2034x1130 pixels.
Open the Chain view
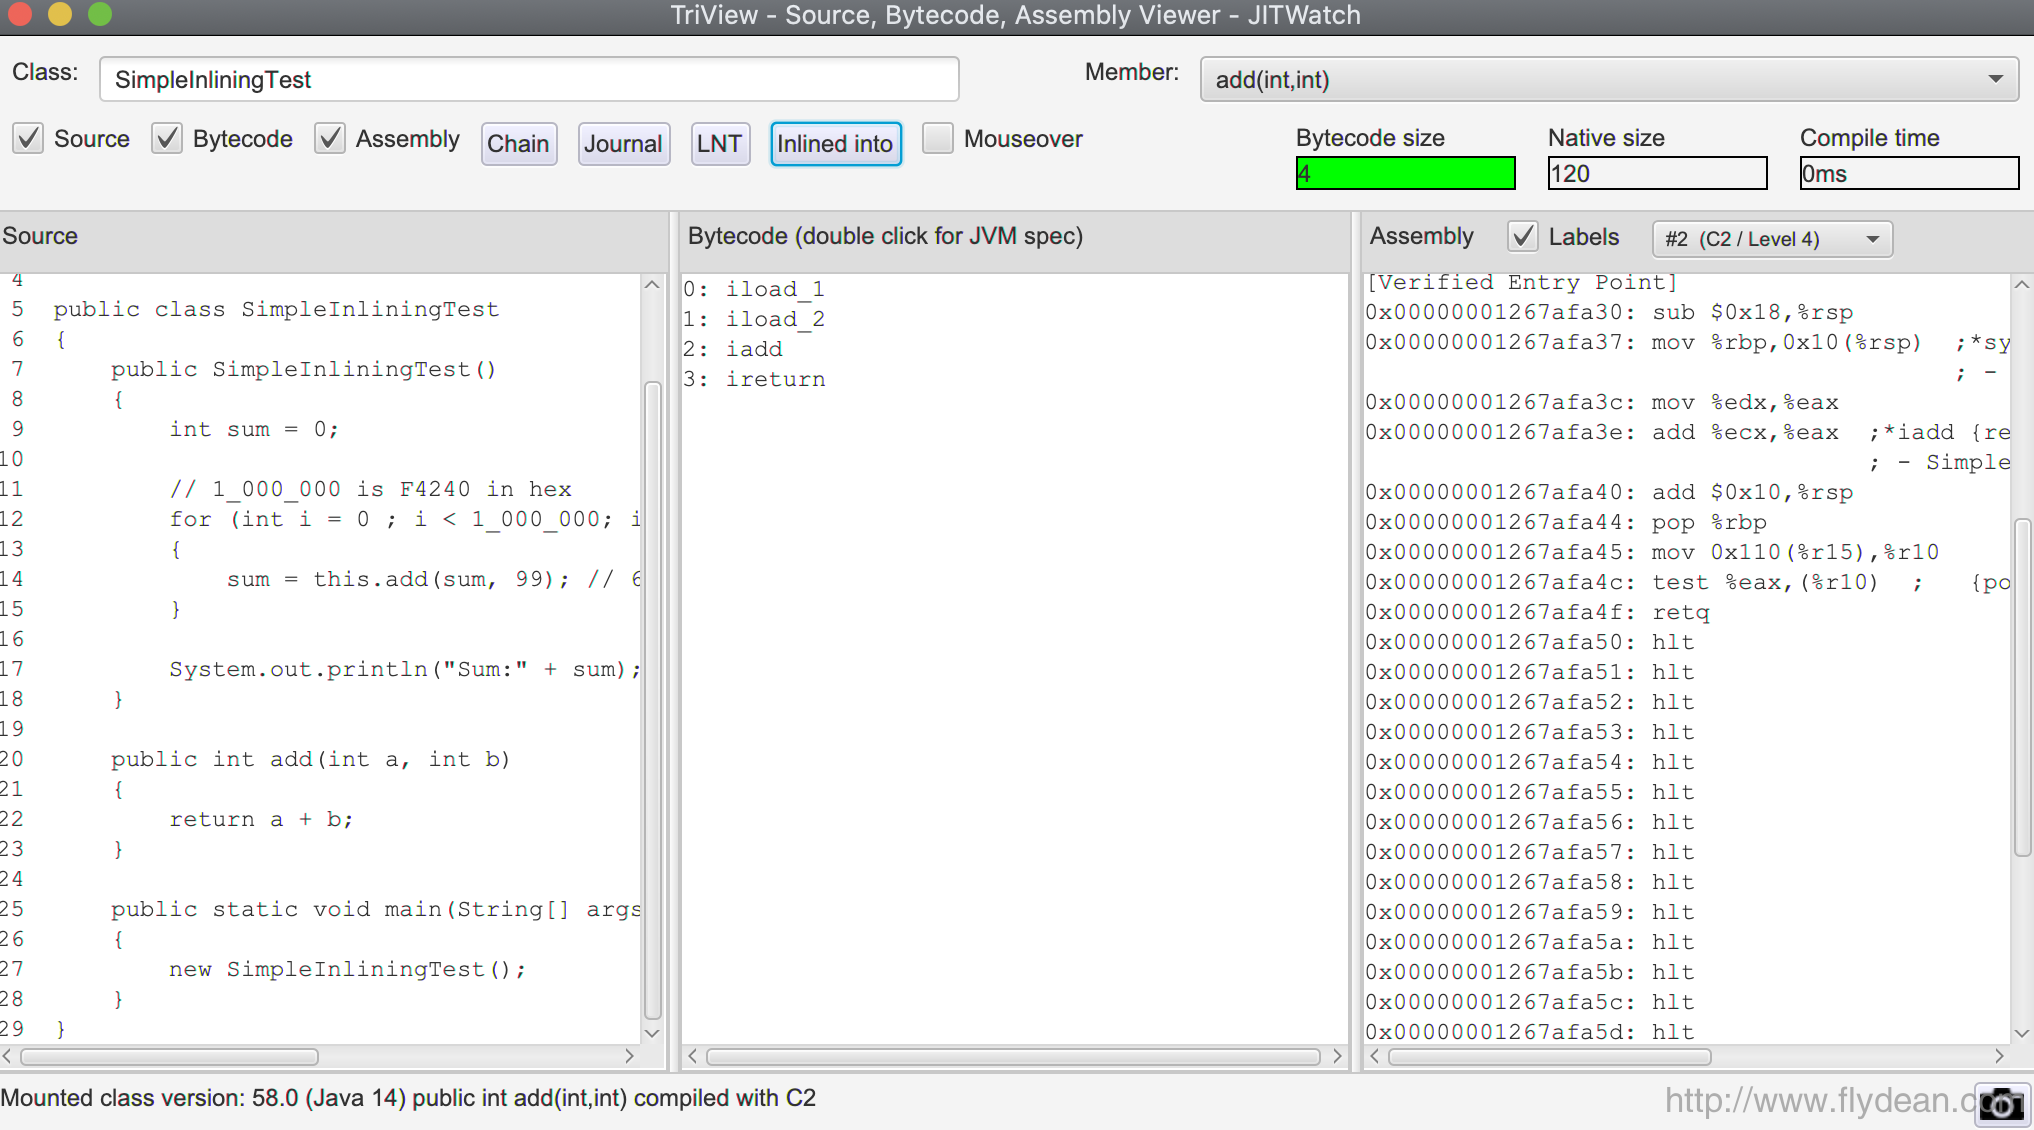[518, 144]
